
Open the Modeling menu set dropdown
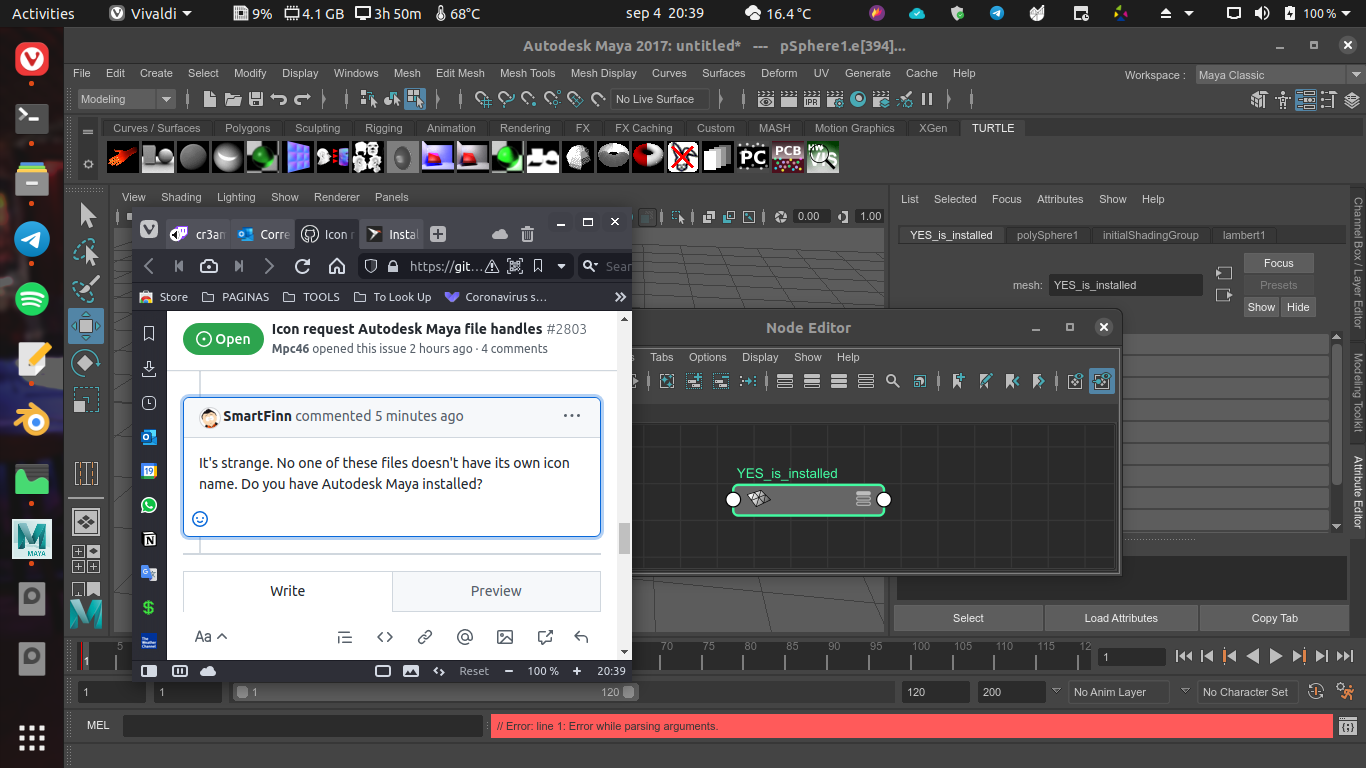125,98
